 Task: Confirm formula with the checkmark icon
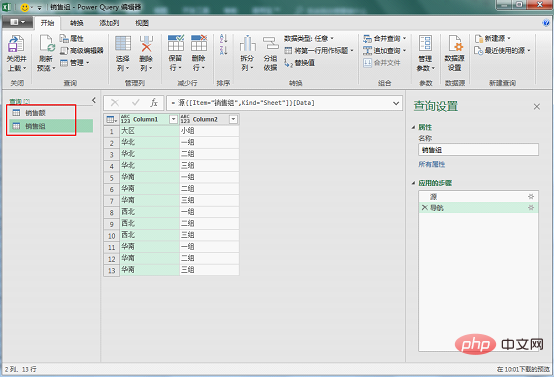136,103
